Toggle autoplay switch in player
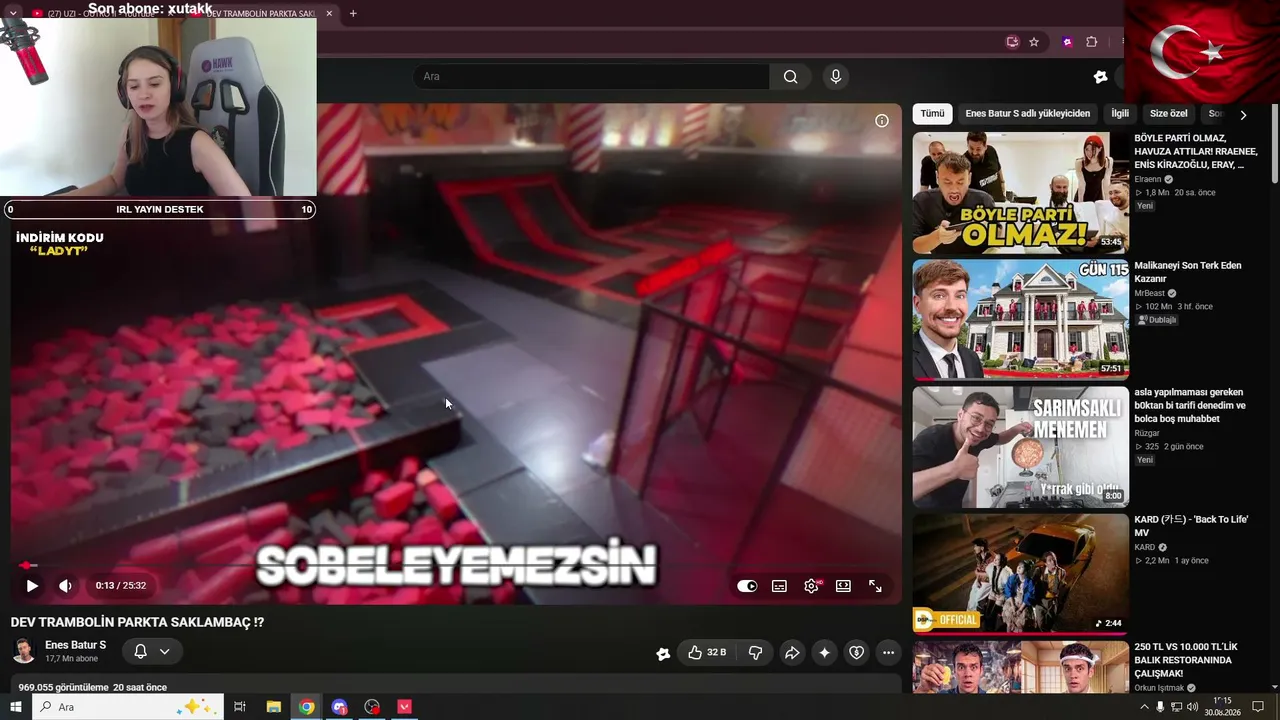1280x720 pixels. [747, 586]
